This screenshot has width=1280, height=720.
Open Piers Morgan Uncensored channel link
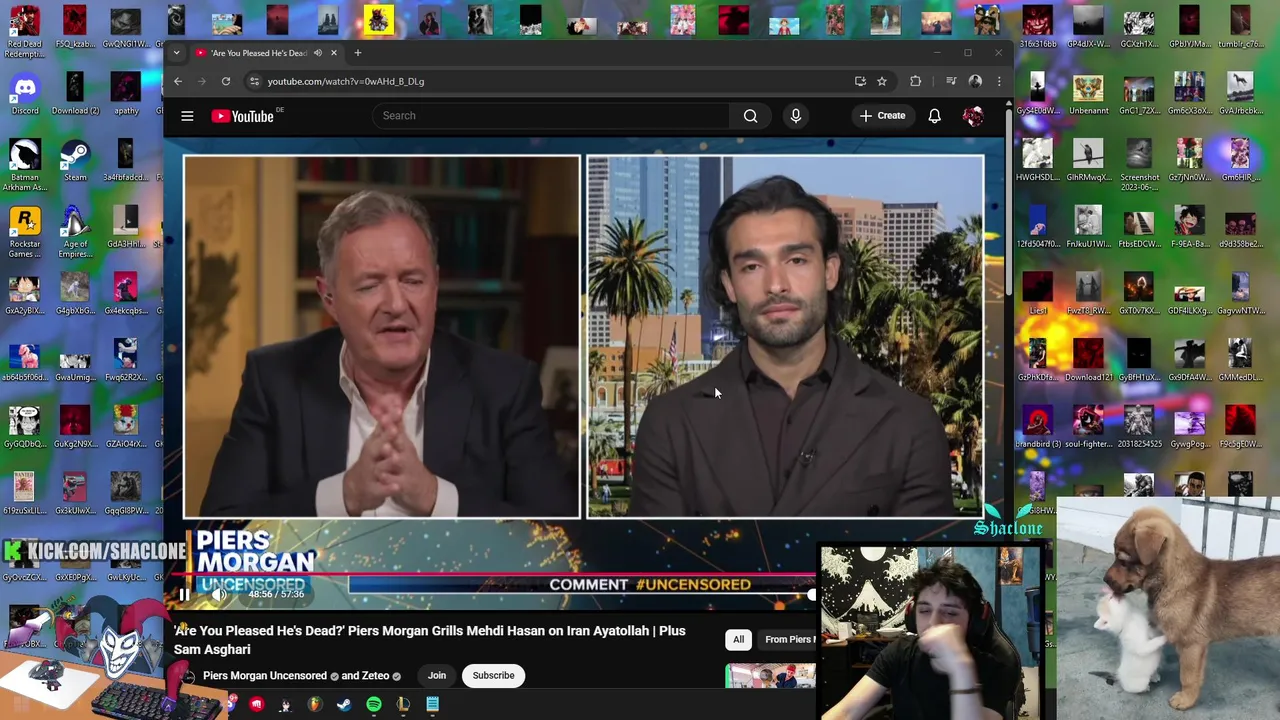coord(264,676)
